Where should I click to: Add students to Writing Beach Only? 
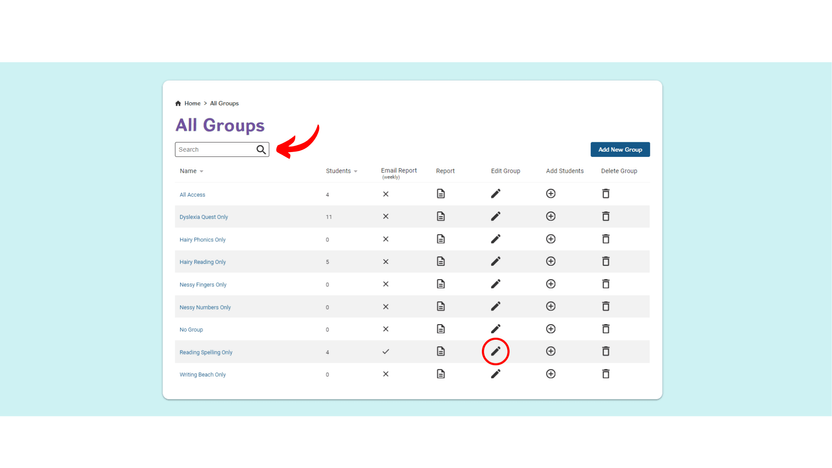[551, 374]
